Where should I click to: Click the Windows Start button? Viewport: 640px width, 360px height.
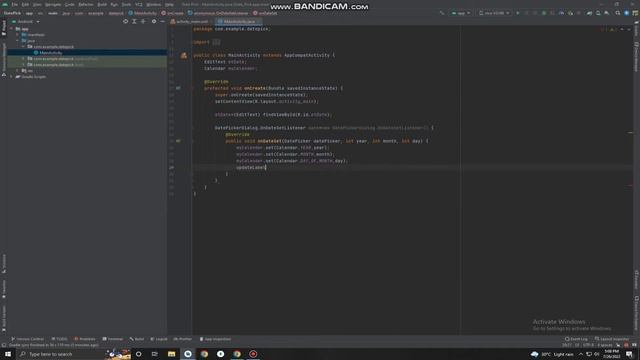click(x=8, y=354)
